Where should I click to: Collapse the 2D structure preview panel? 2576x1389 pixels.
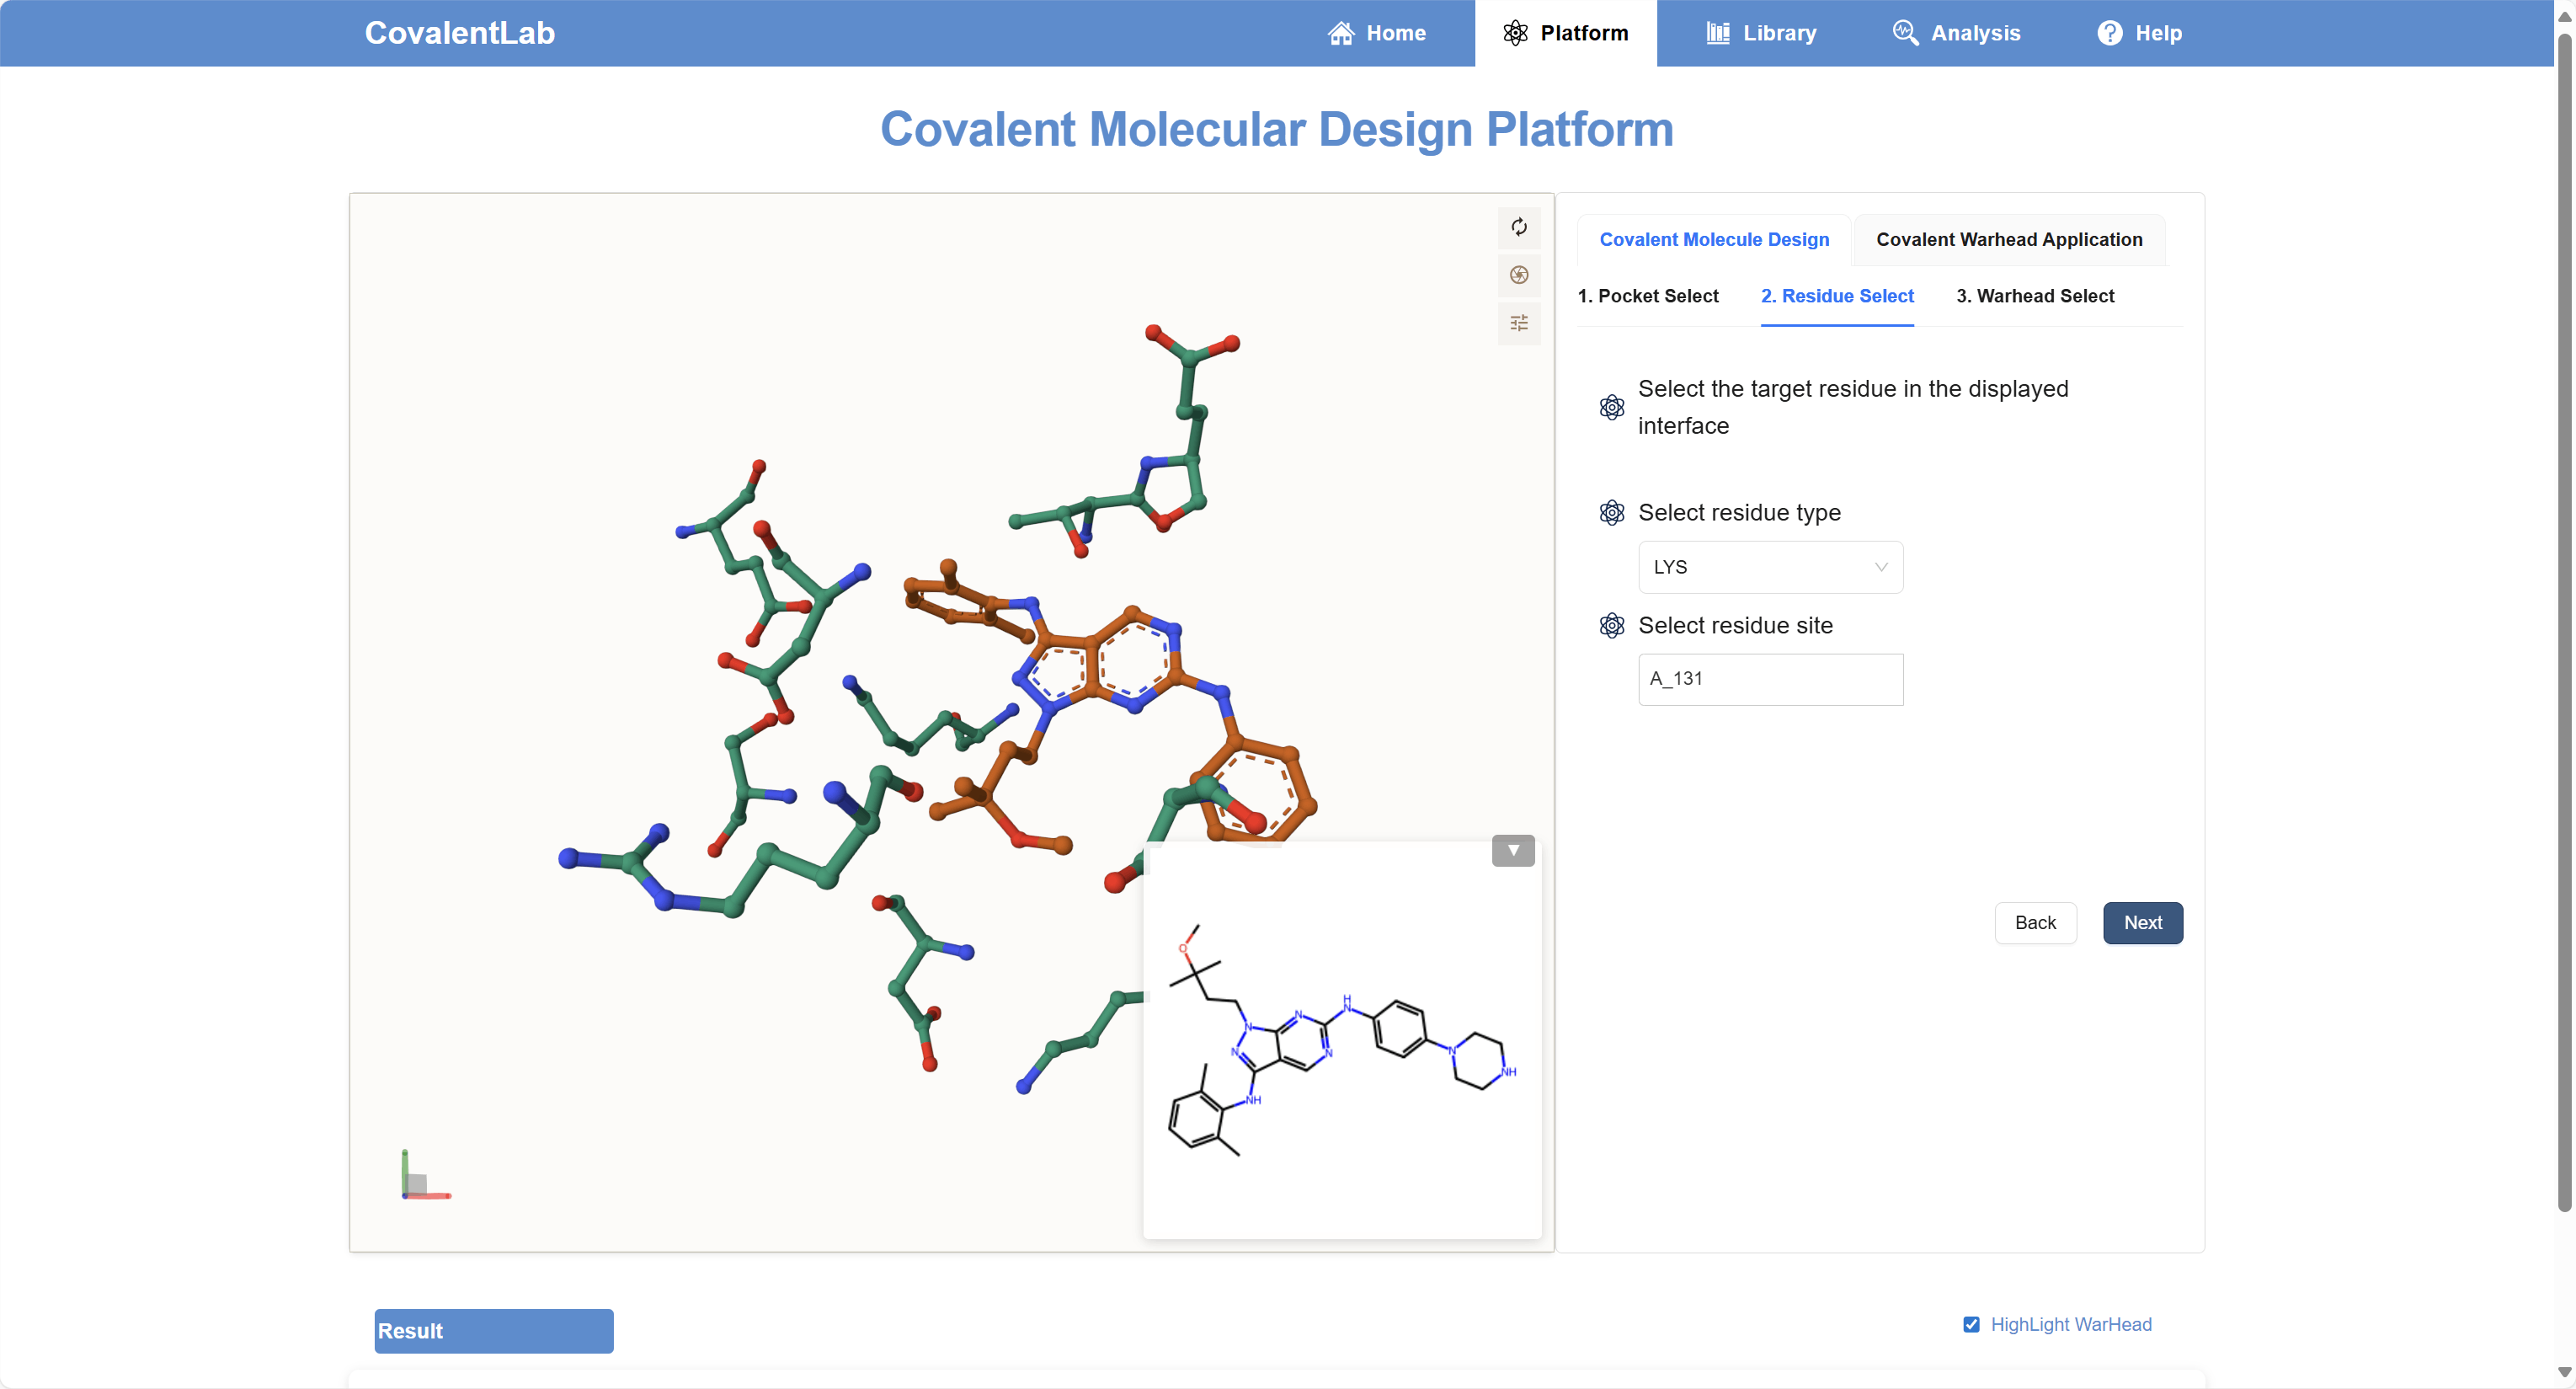click(x=1512, y=850)
